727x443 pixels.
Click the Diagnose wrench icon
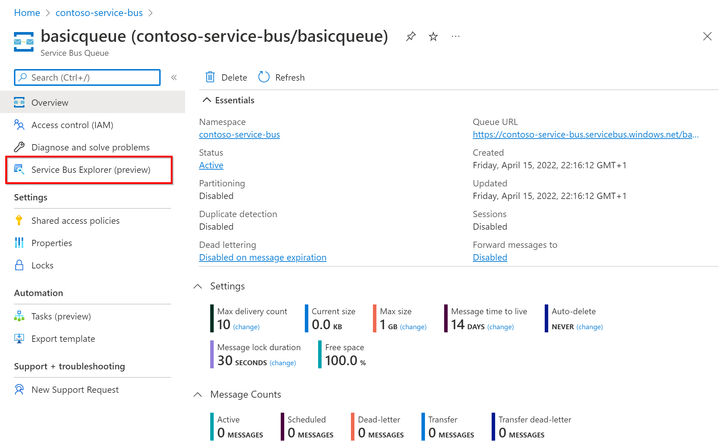click(x=19, y=147)
